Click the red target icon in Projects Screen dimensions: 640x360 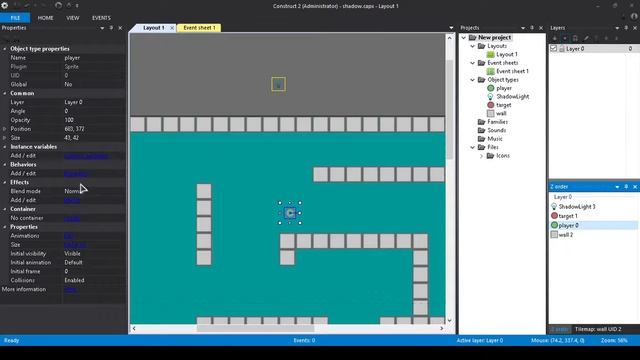tap(491, 105)
